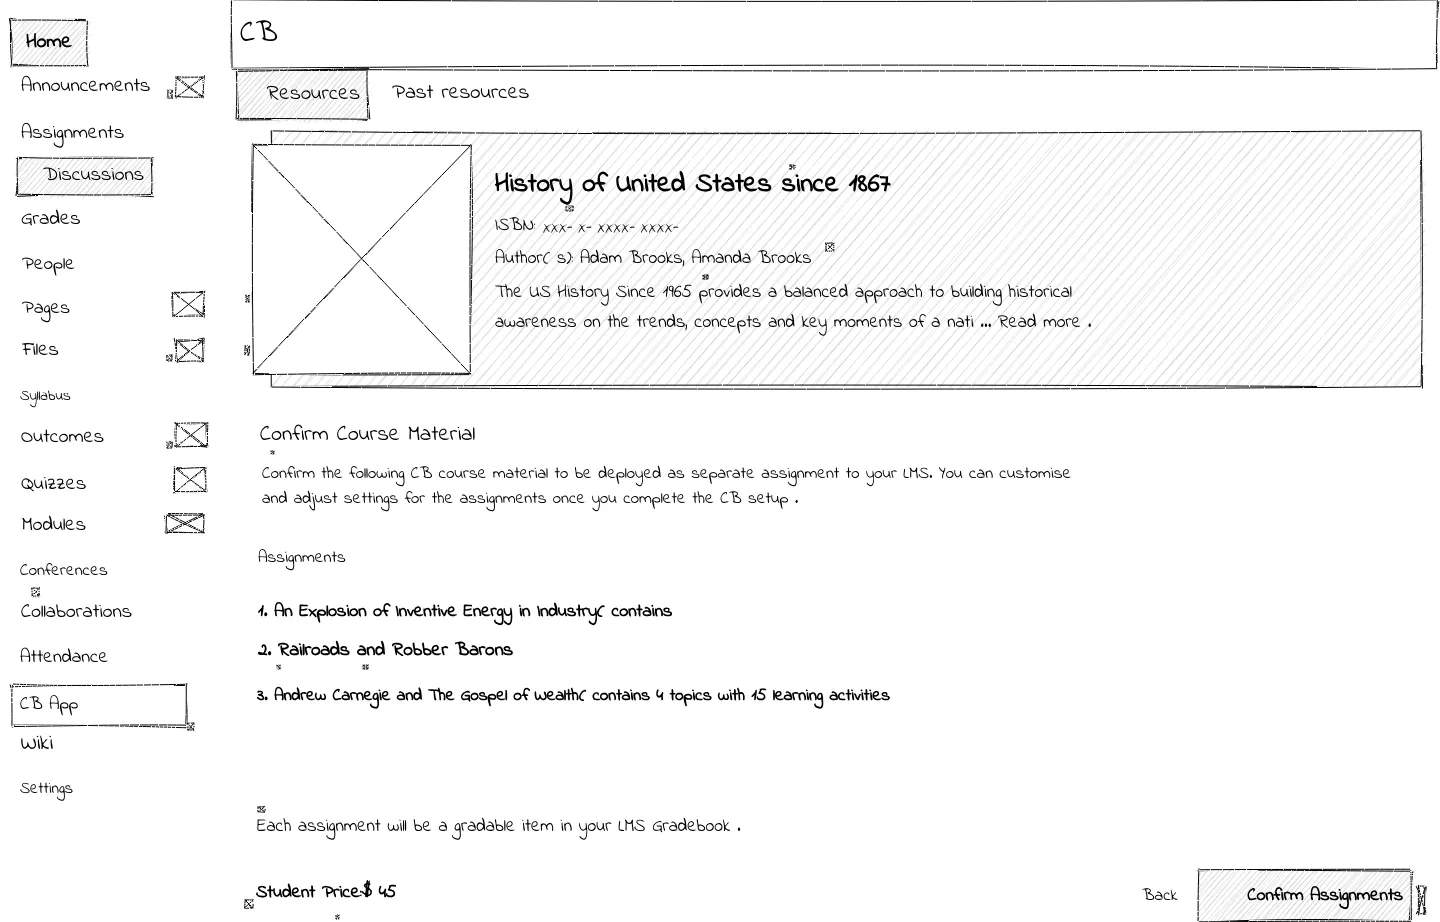Viewport: 1440px width, 922px height.
Task: Click the icon beside Files
Action: click(x=189, y=350)
